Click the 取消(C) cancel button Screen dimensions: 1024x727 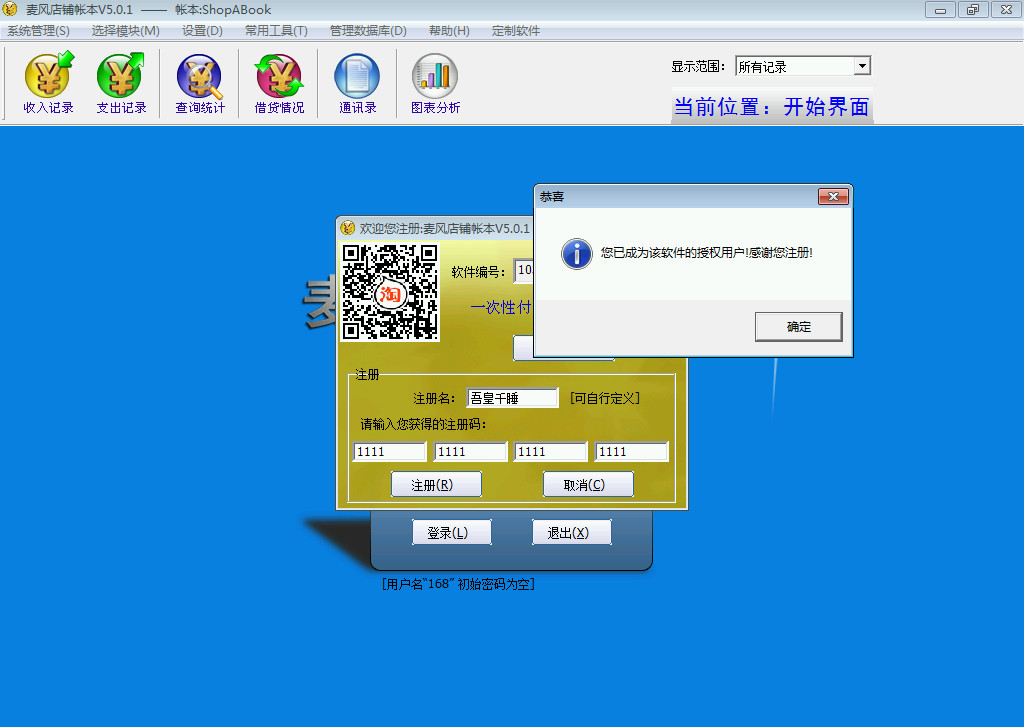pyautogui.click(x=588, y=485)
